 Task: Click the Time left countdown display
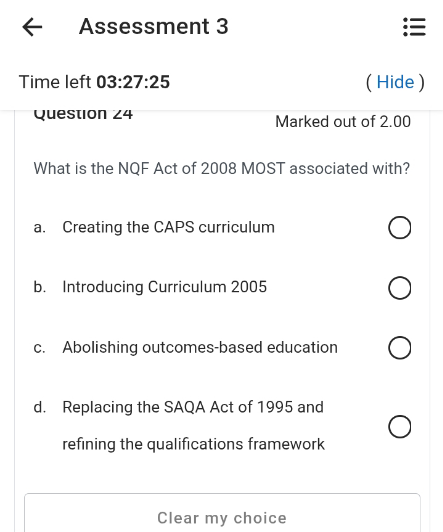point(94,82)
